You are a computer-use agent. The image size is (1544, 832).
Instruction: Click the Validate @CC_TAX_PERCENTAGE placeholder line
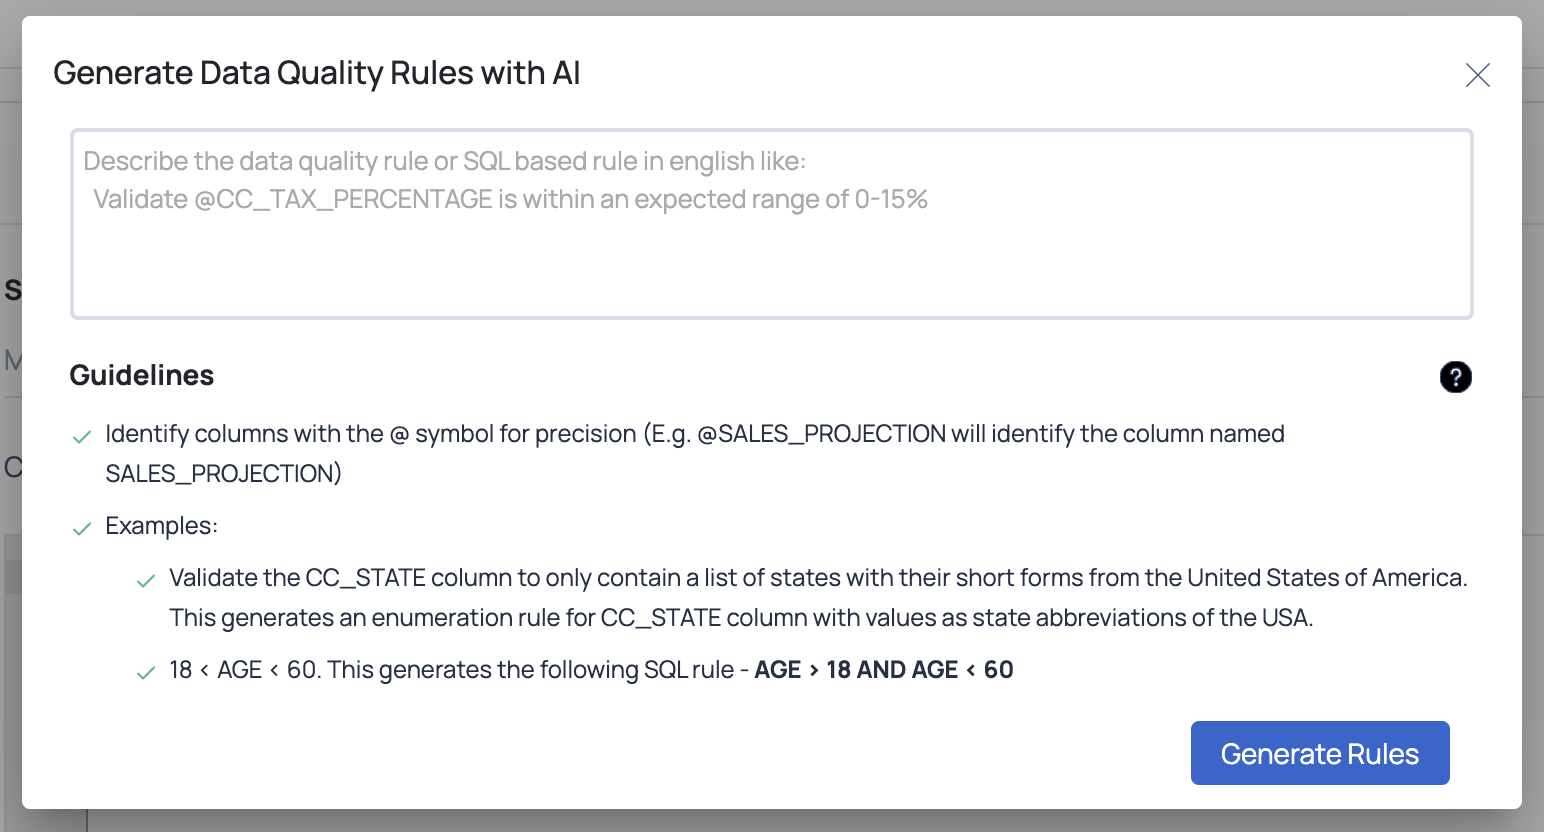511,200
